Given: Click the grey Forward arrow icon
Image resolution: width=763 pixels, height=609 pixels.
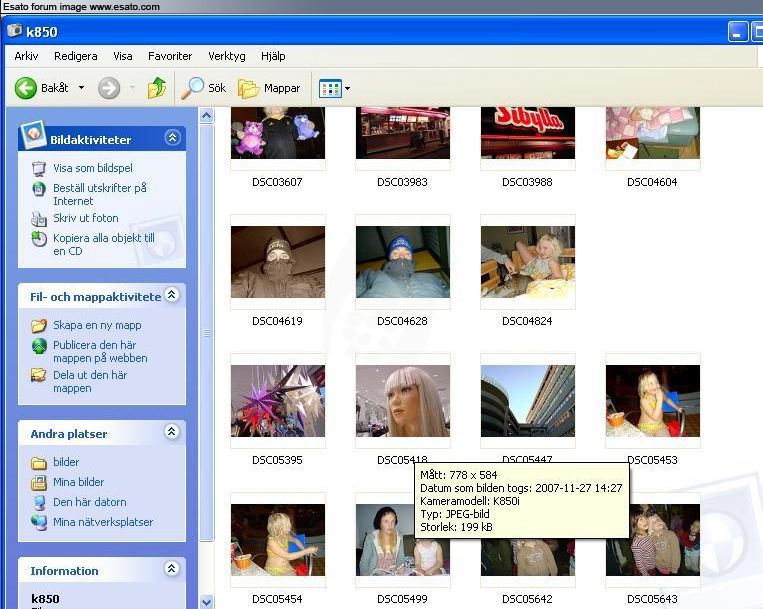Looking at the screenshot, I should (x=109, y=89).
